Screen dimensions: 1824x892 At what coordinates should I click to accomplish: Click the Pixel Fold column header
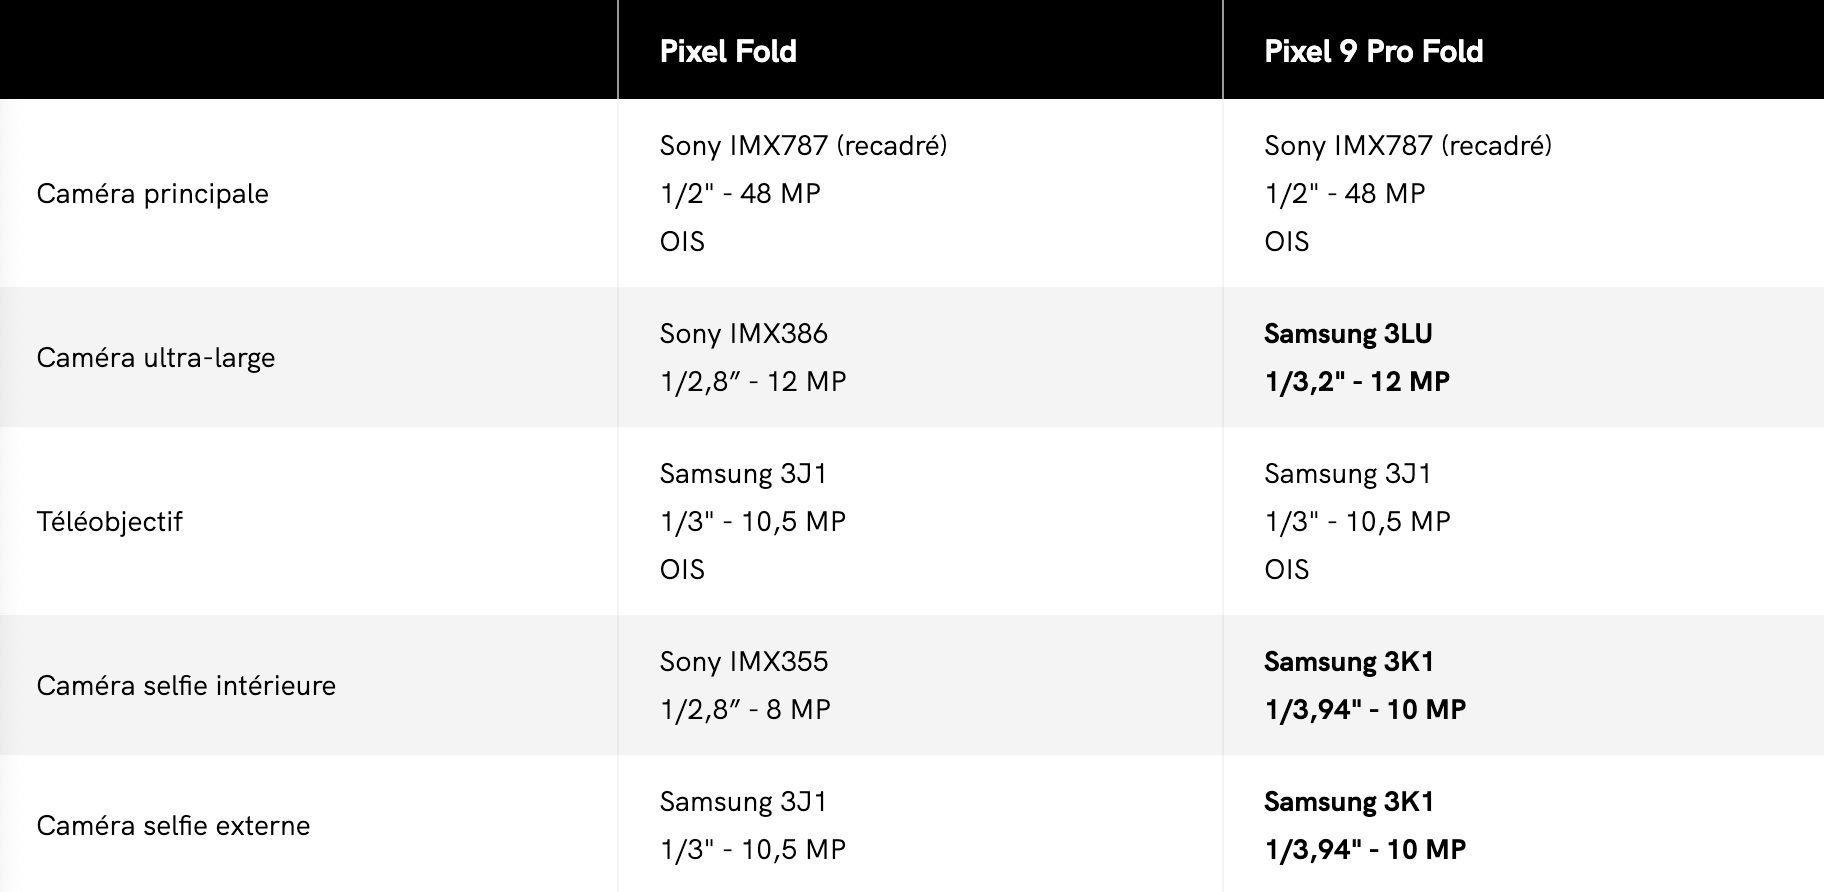pyautogui.click(x=728, y=51)
